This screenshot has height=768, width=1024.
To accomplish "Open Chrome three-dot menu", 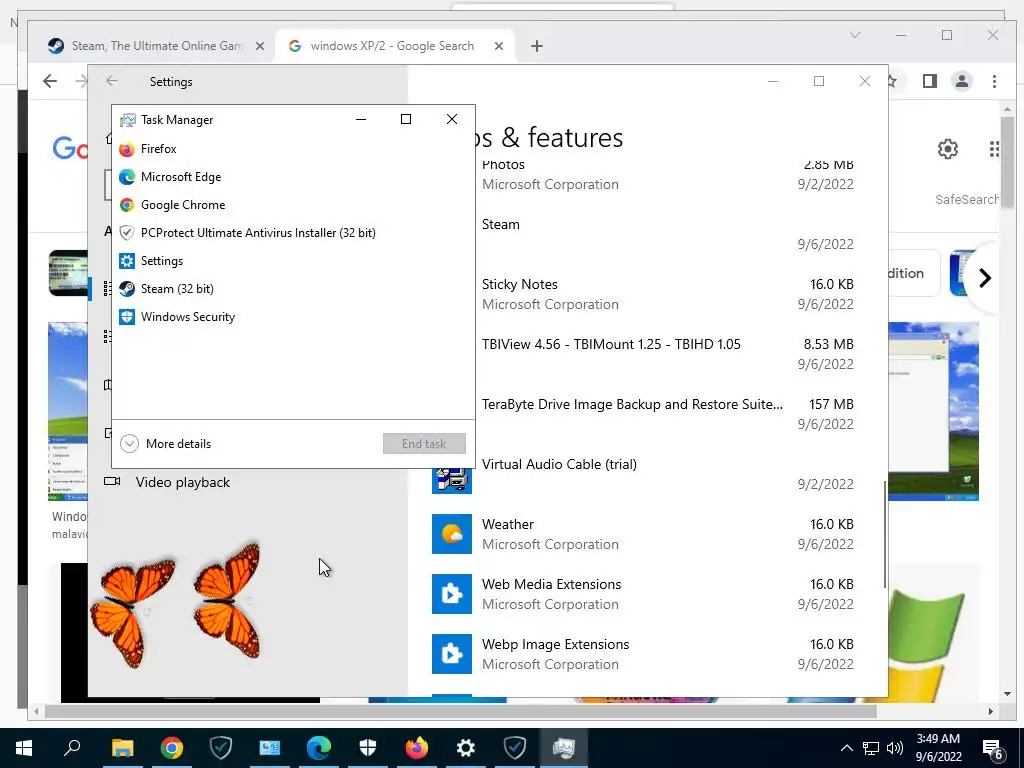I will [994, 81].
